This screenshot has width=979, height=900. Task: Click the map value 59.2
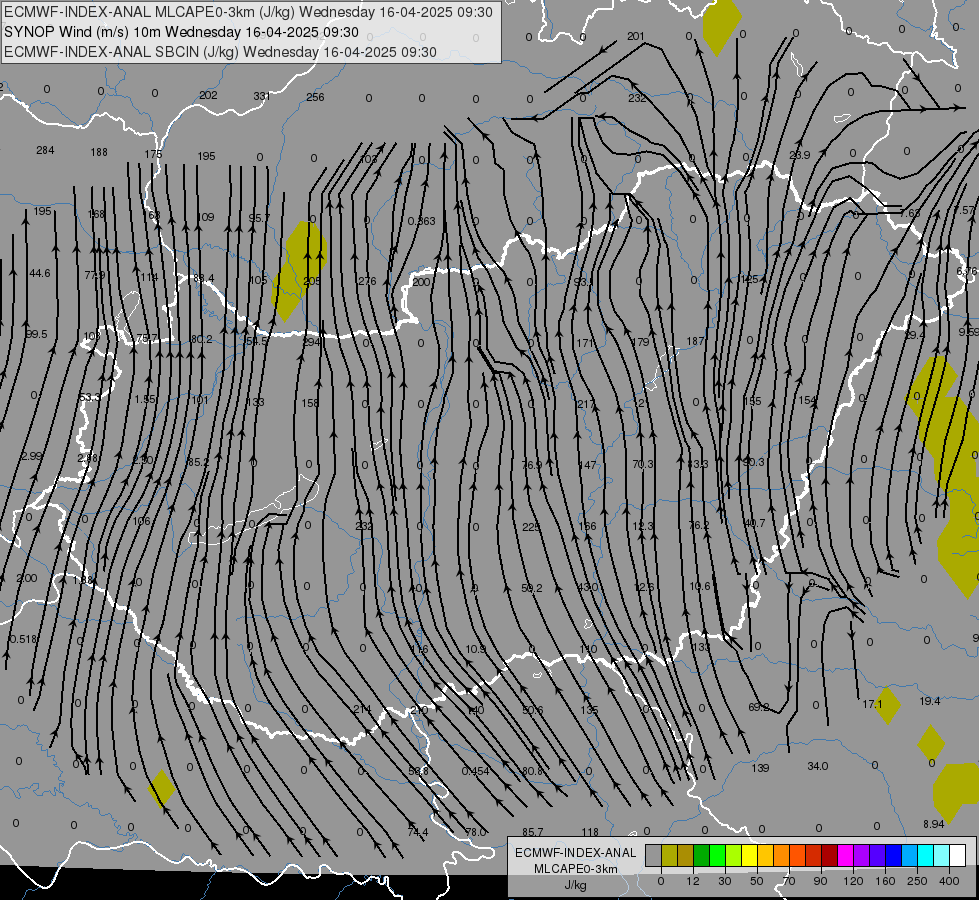[x=531, y=588]
